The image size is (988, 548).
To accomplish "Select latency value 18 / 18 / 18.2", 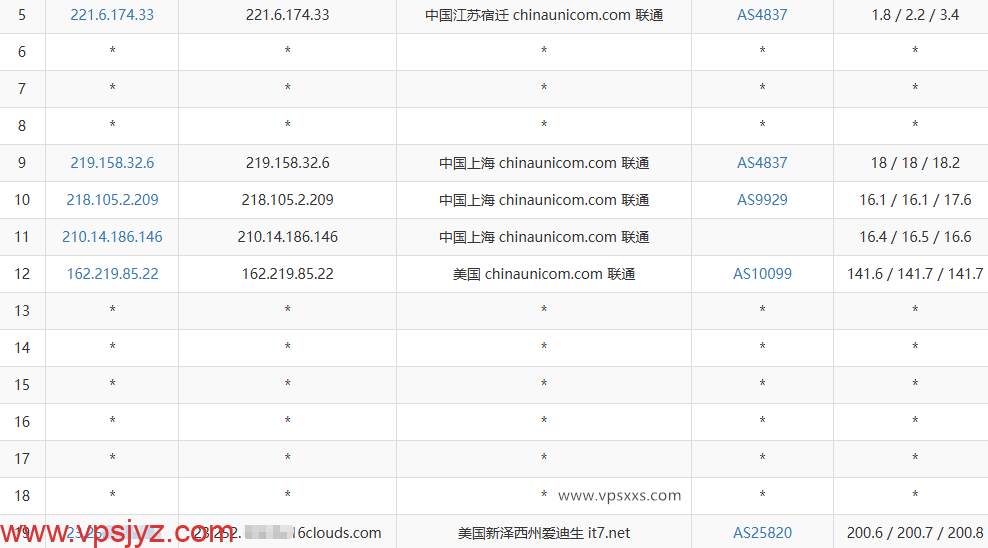I will pos(915,163).
